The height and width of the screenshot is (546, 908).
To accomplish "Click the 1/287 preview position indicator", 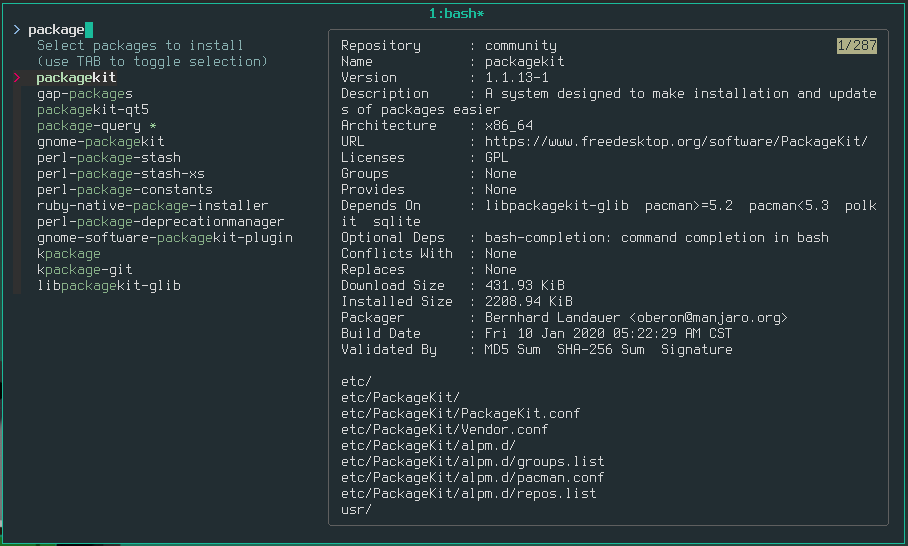I will click(856, 46).
